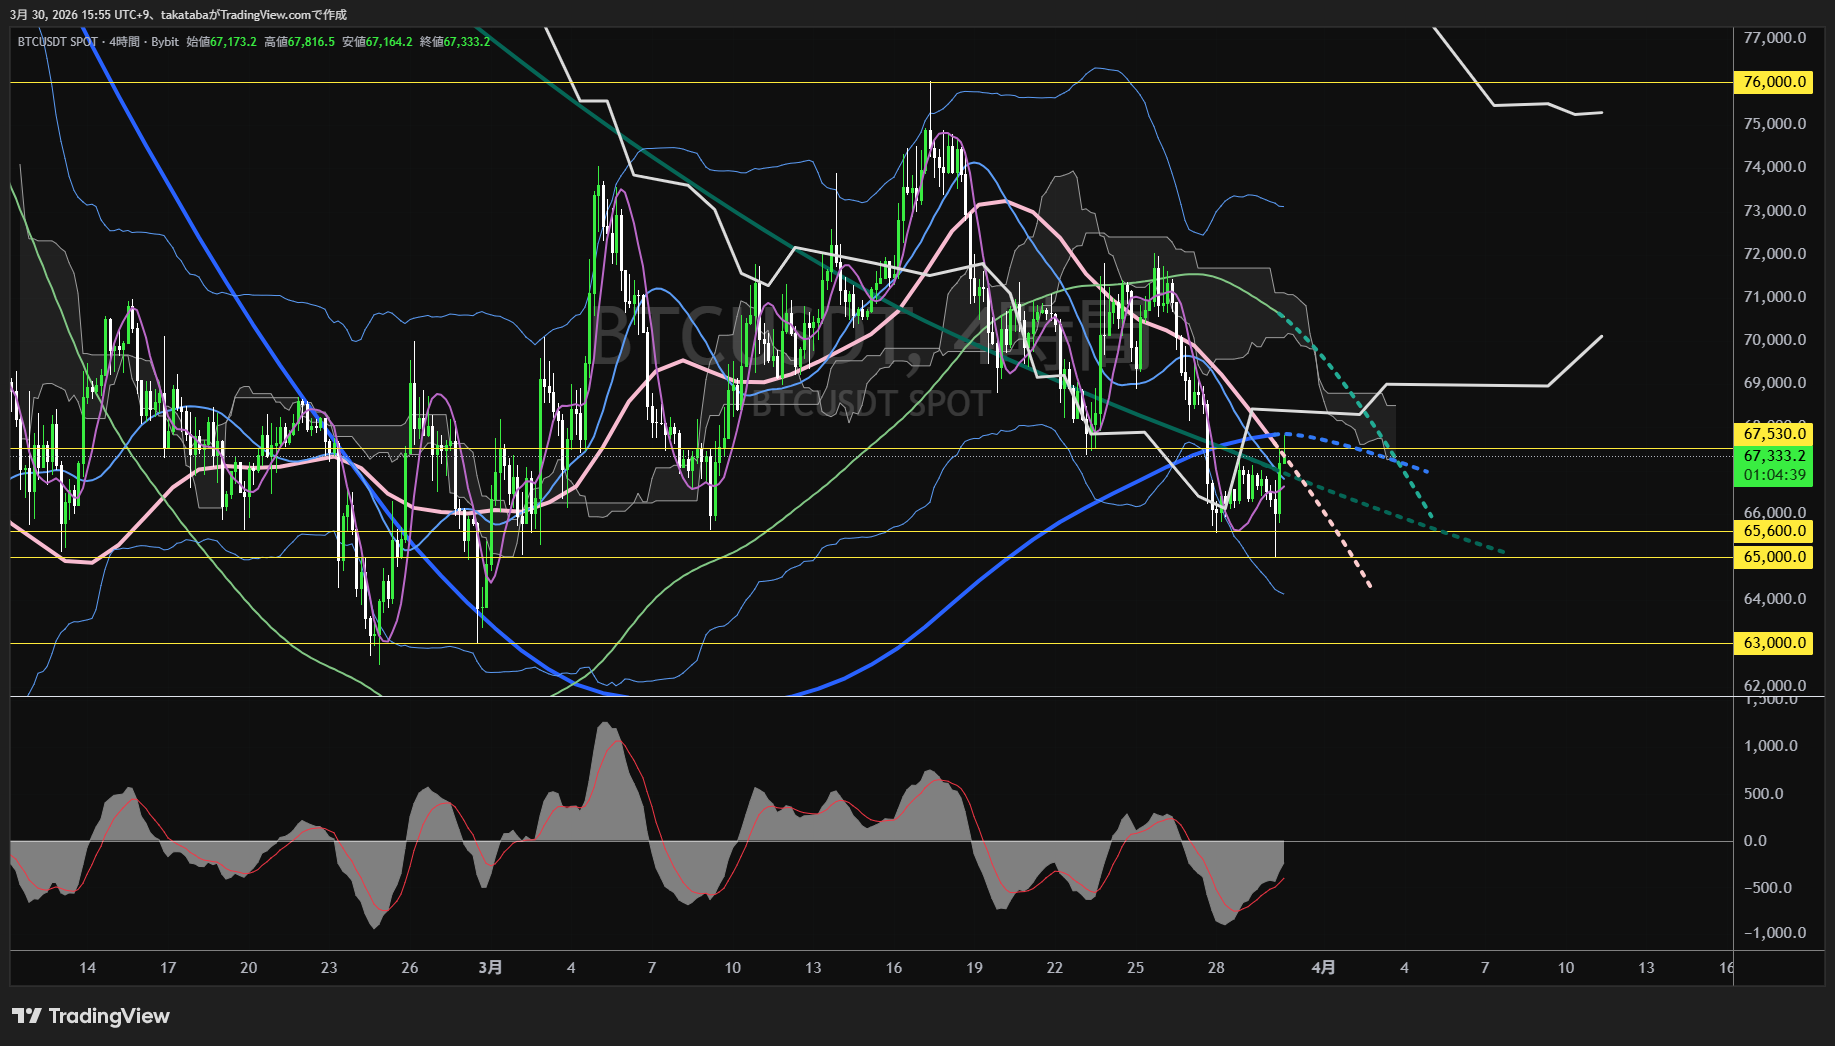Click the 19 date on time axis
Screen dimensions: 1835x1046
(974, 968)
